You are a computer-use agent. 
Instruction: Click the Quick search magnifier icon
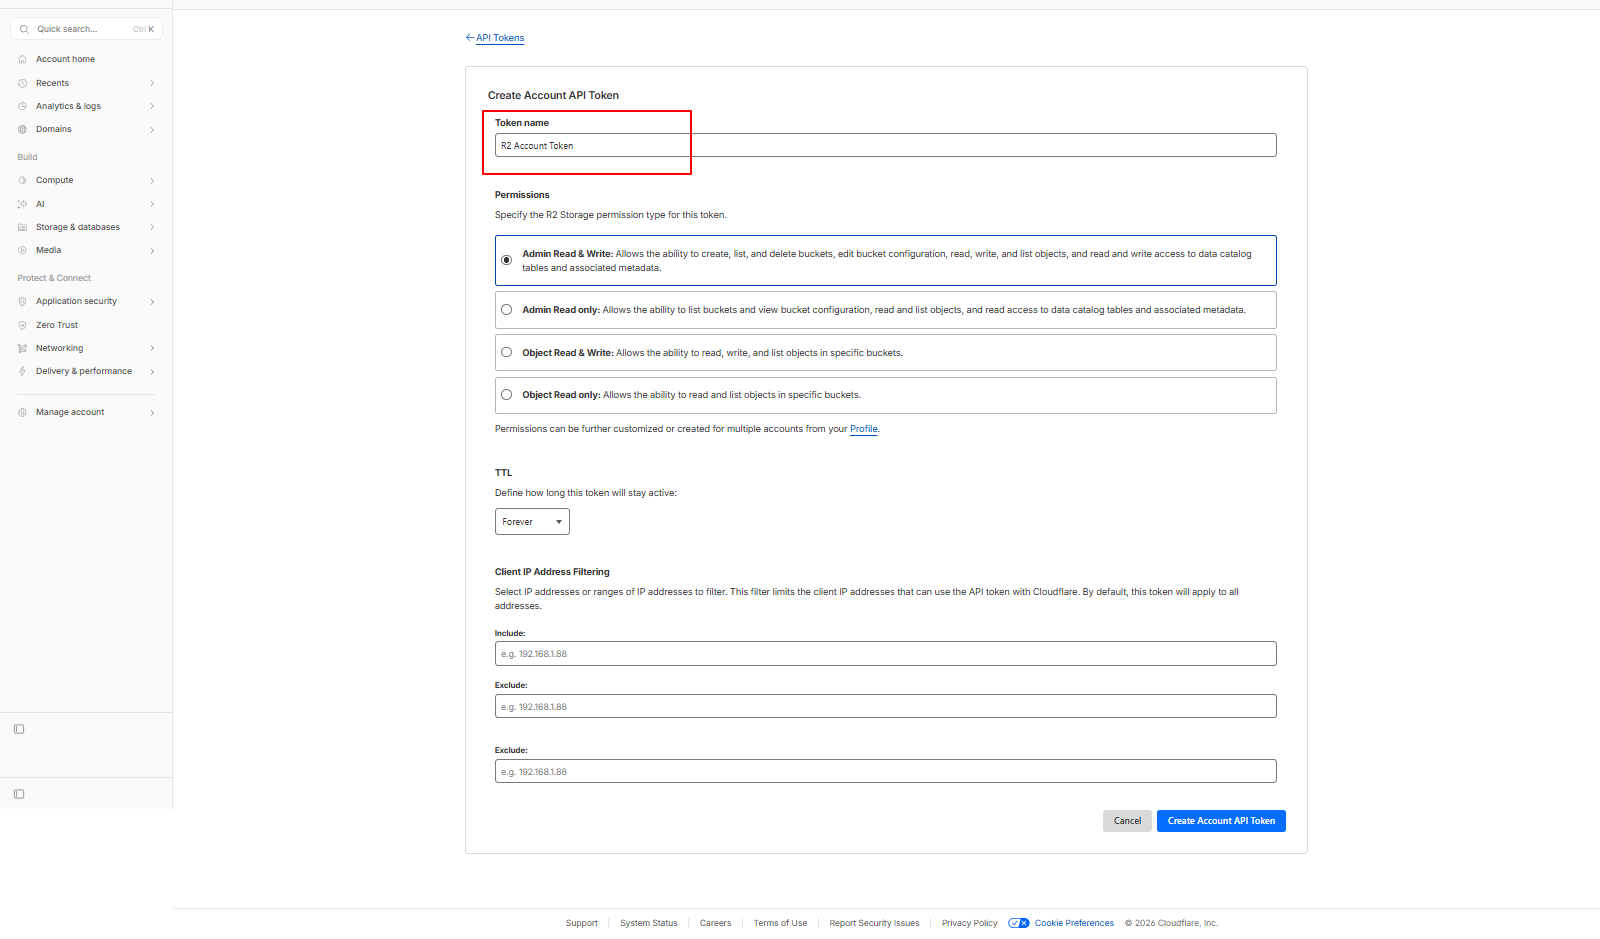24,29
